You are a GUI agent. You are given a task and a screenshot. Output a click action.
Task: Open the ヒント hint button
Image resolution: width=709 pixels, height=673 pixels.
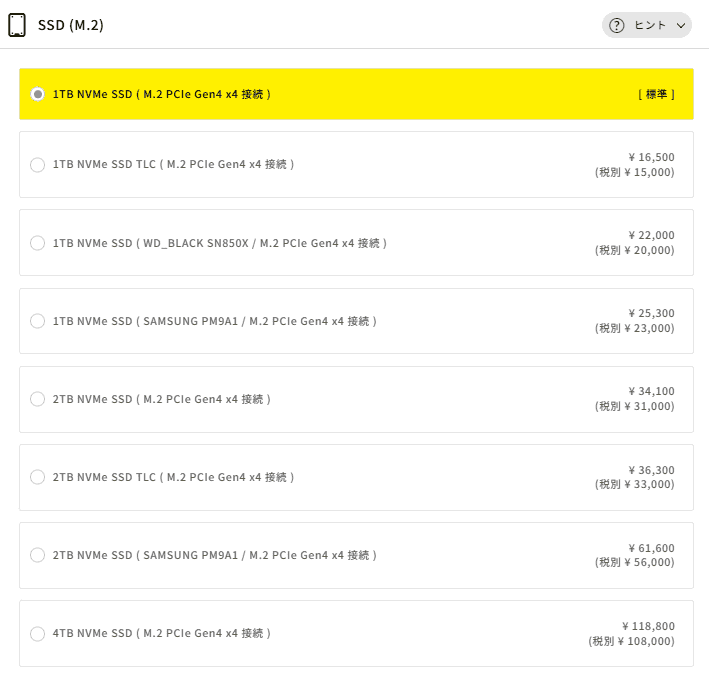[647, 25]
